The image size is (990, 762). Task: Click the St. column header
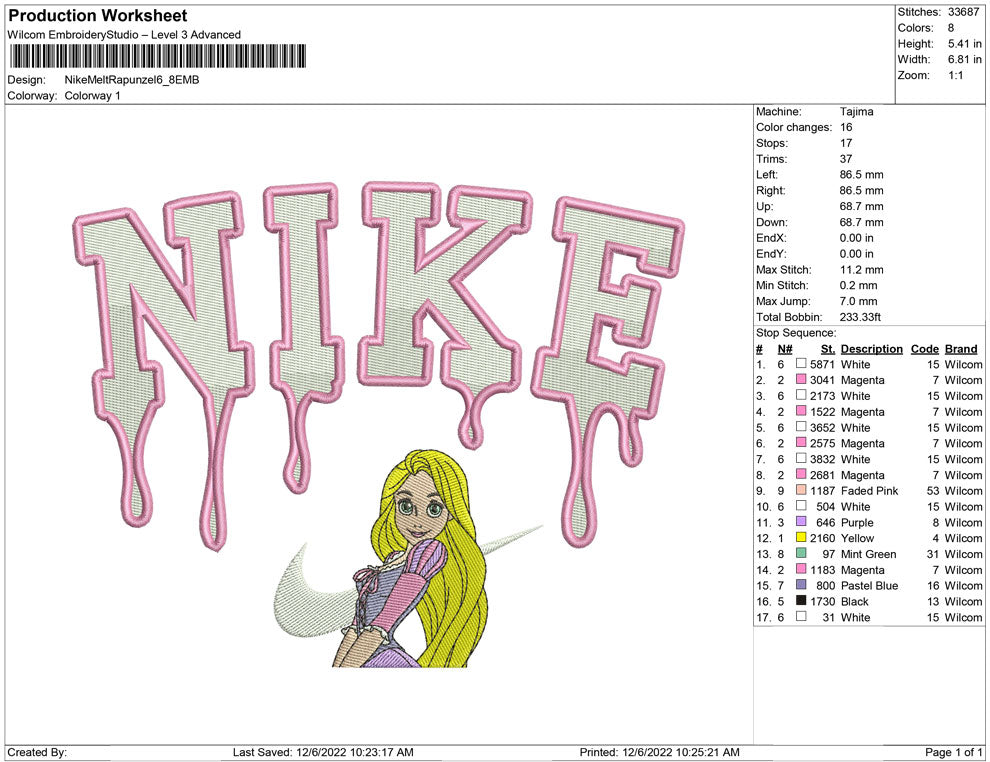(828, 348)
